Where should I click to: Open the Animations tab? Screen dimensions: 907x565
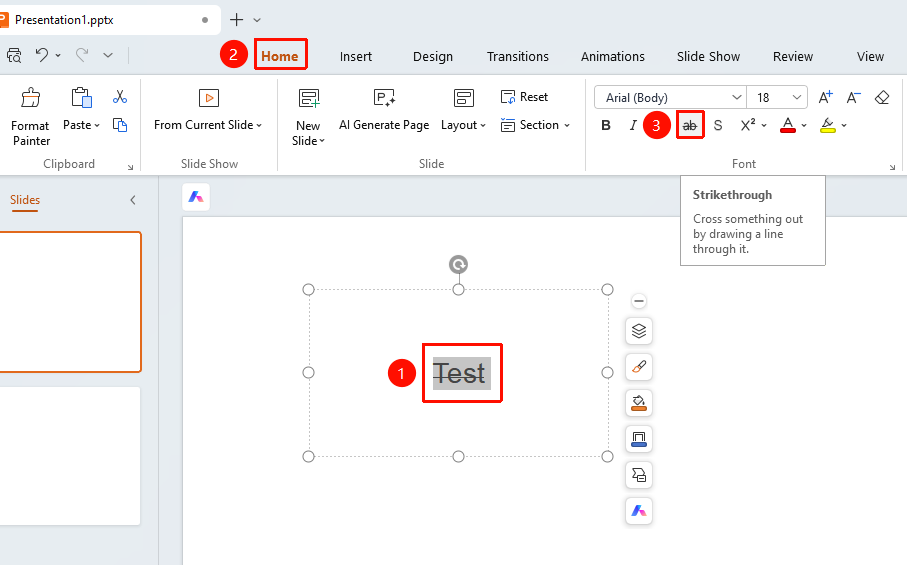pyautogui.click(x=613, y=56)
